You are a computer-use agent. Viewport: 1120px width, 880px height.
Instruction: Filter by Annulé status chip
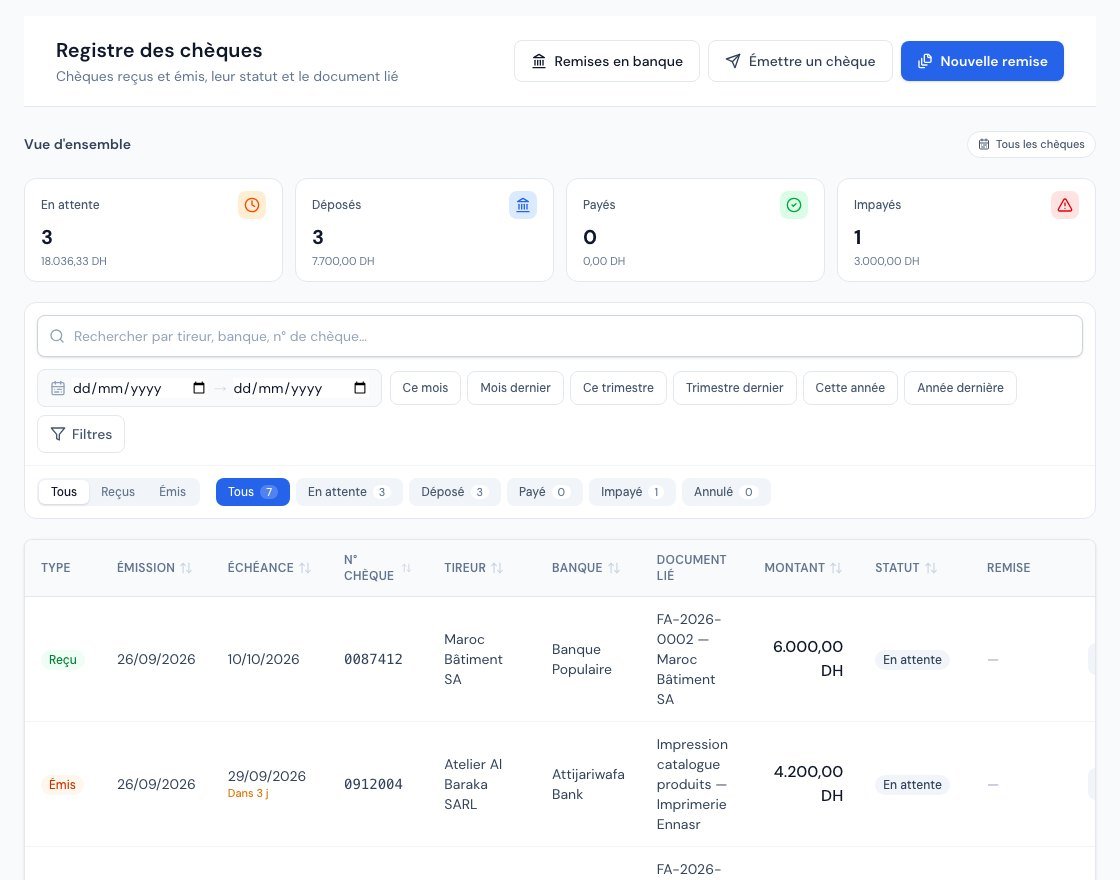726,492
